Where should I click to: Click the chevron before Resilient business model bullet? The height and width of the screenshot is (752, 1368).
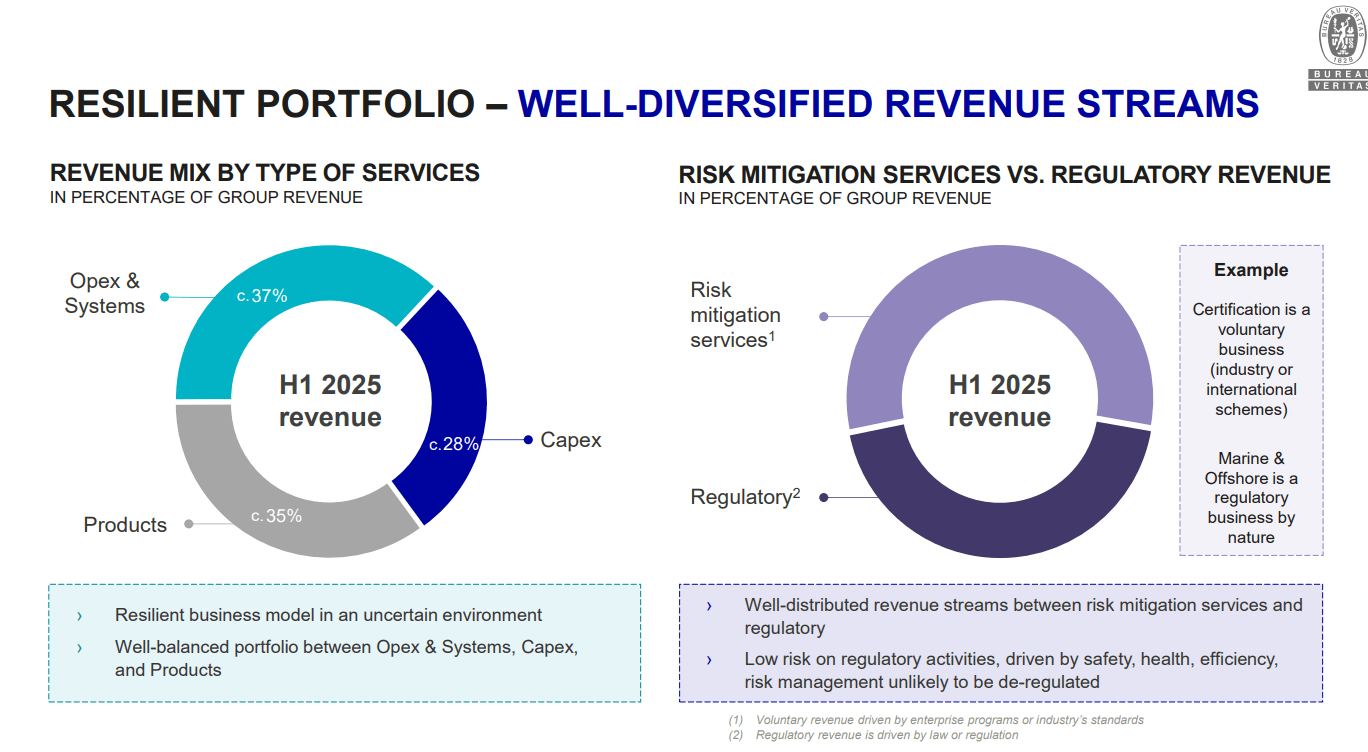[80, 615]
